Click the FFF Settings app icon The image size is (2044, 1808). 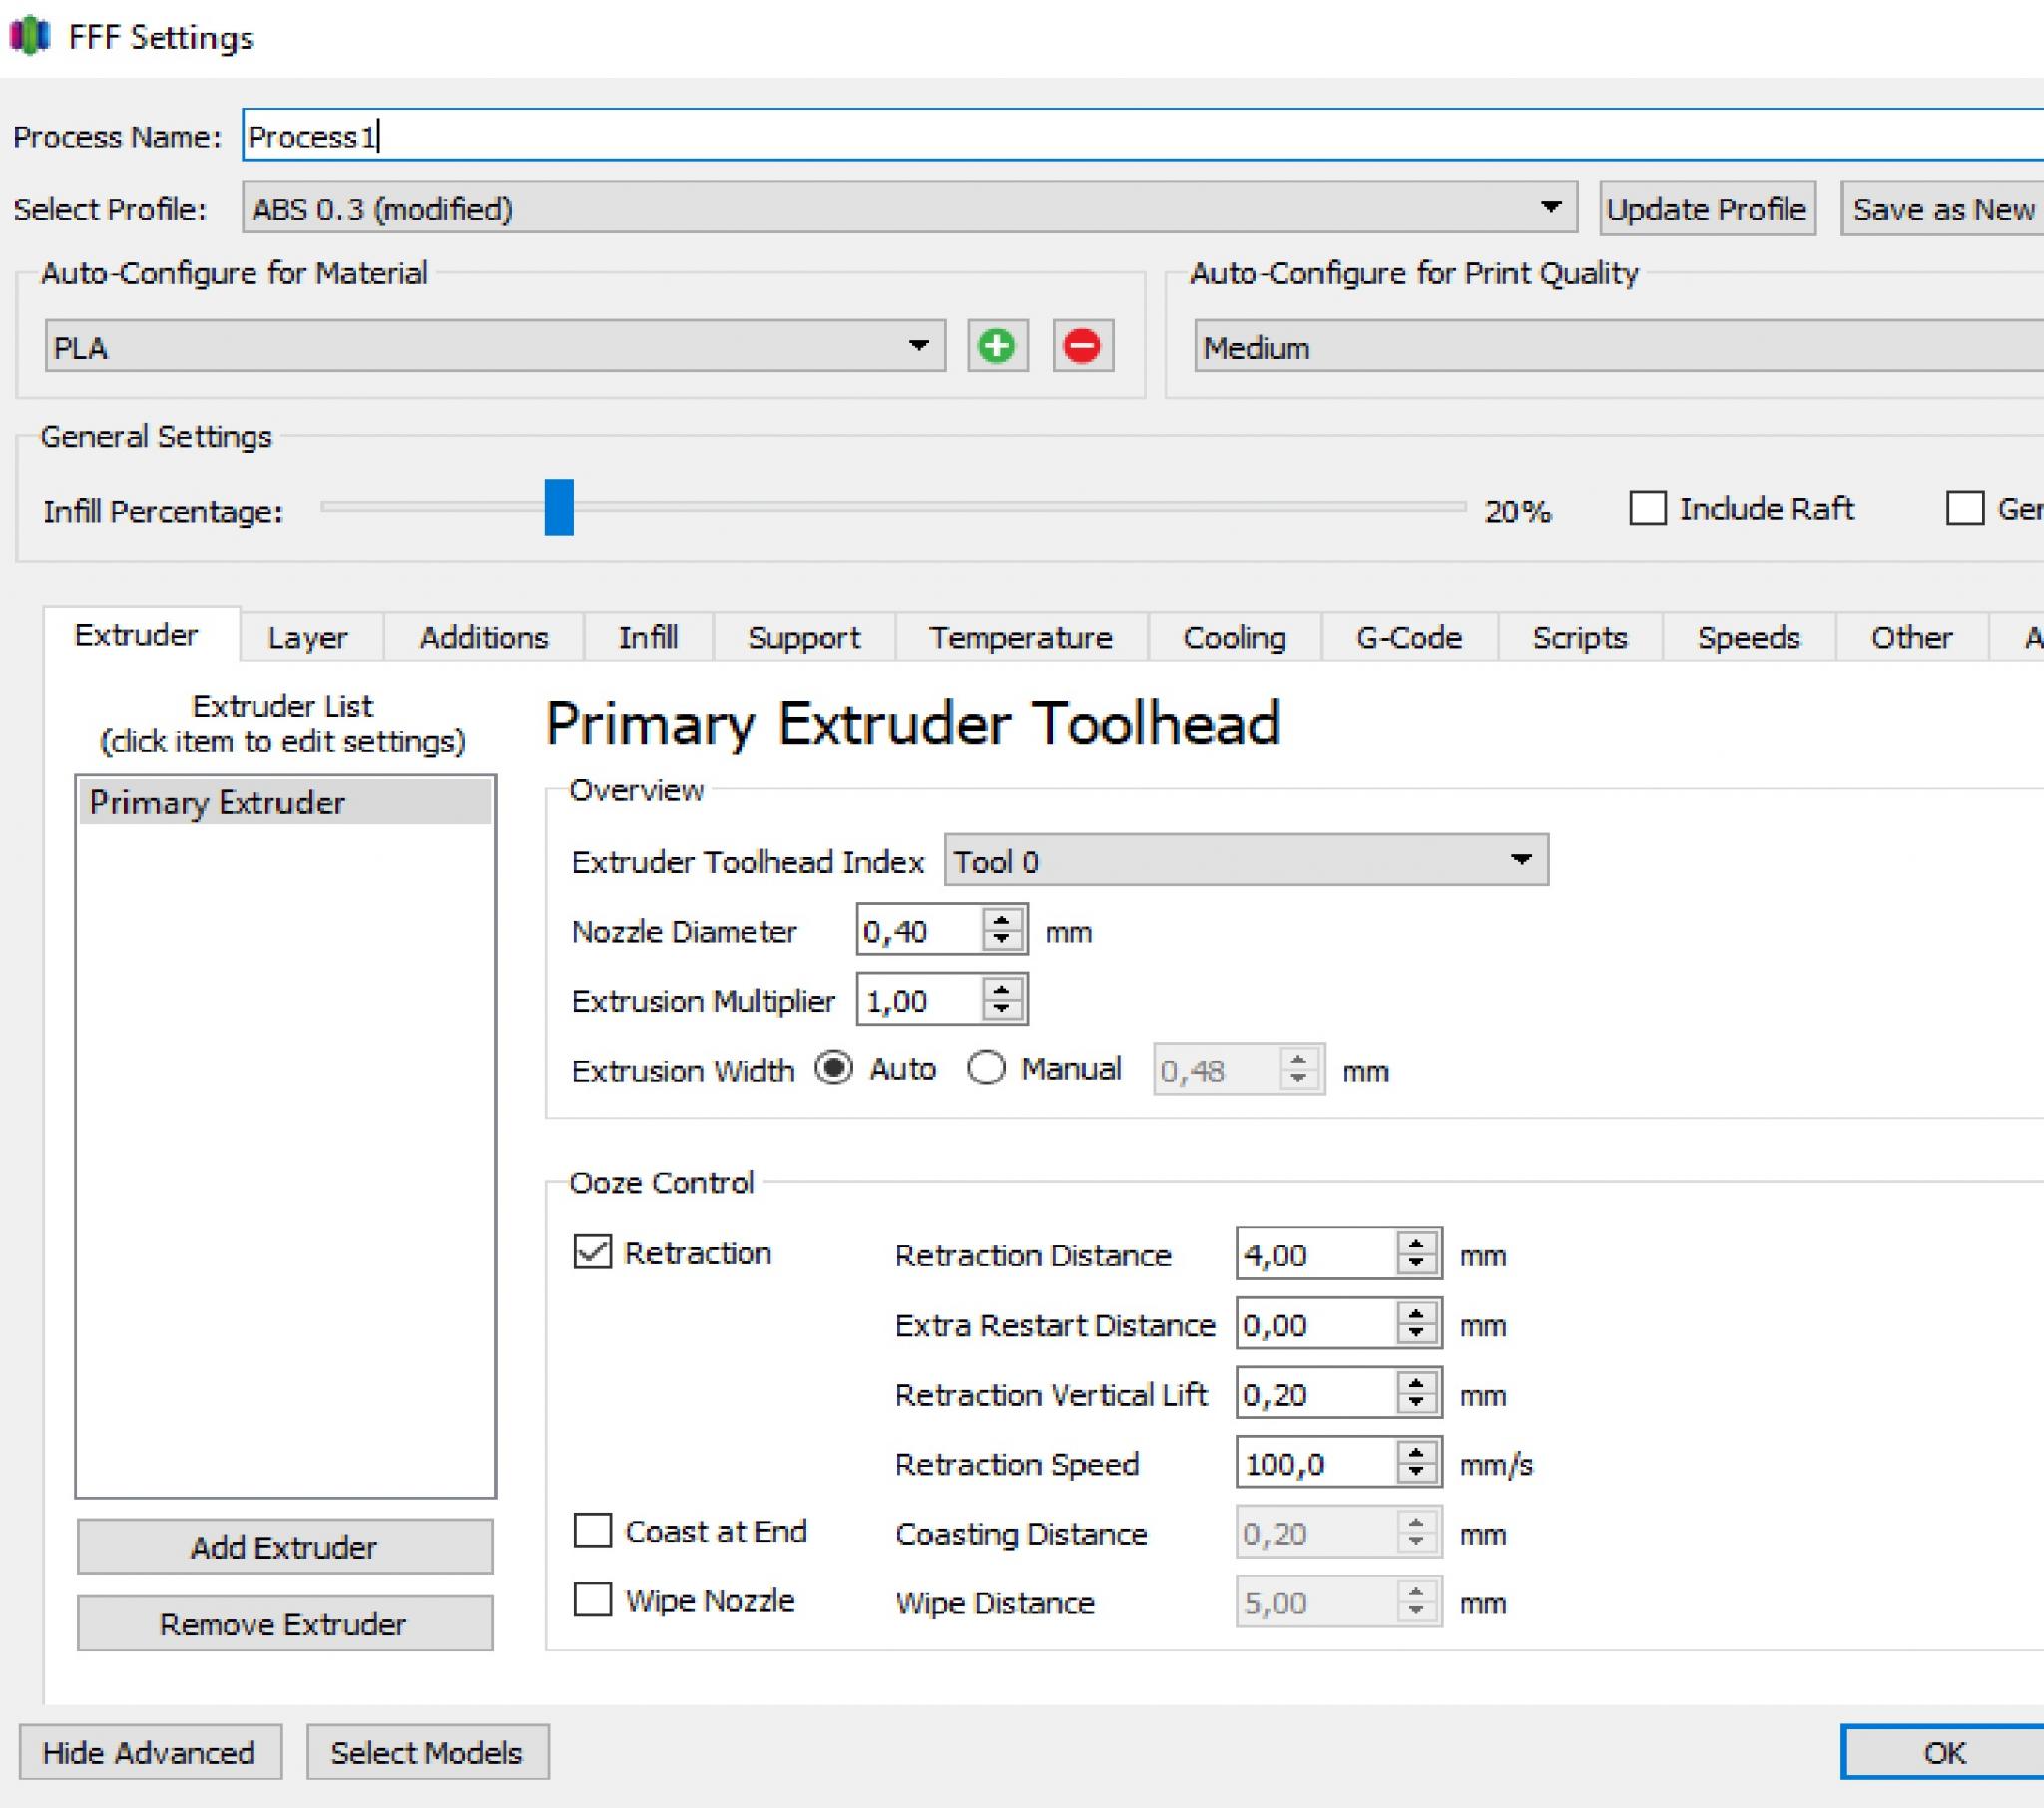(29, 36)
